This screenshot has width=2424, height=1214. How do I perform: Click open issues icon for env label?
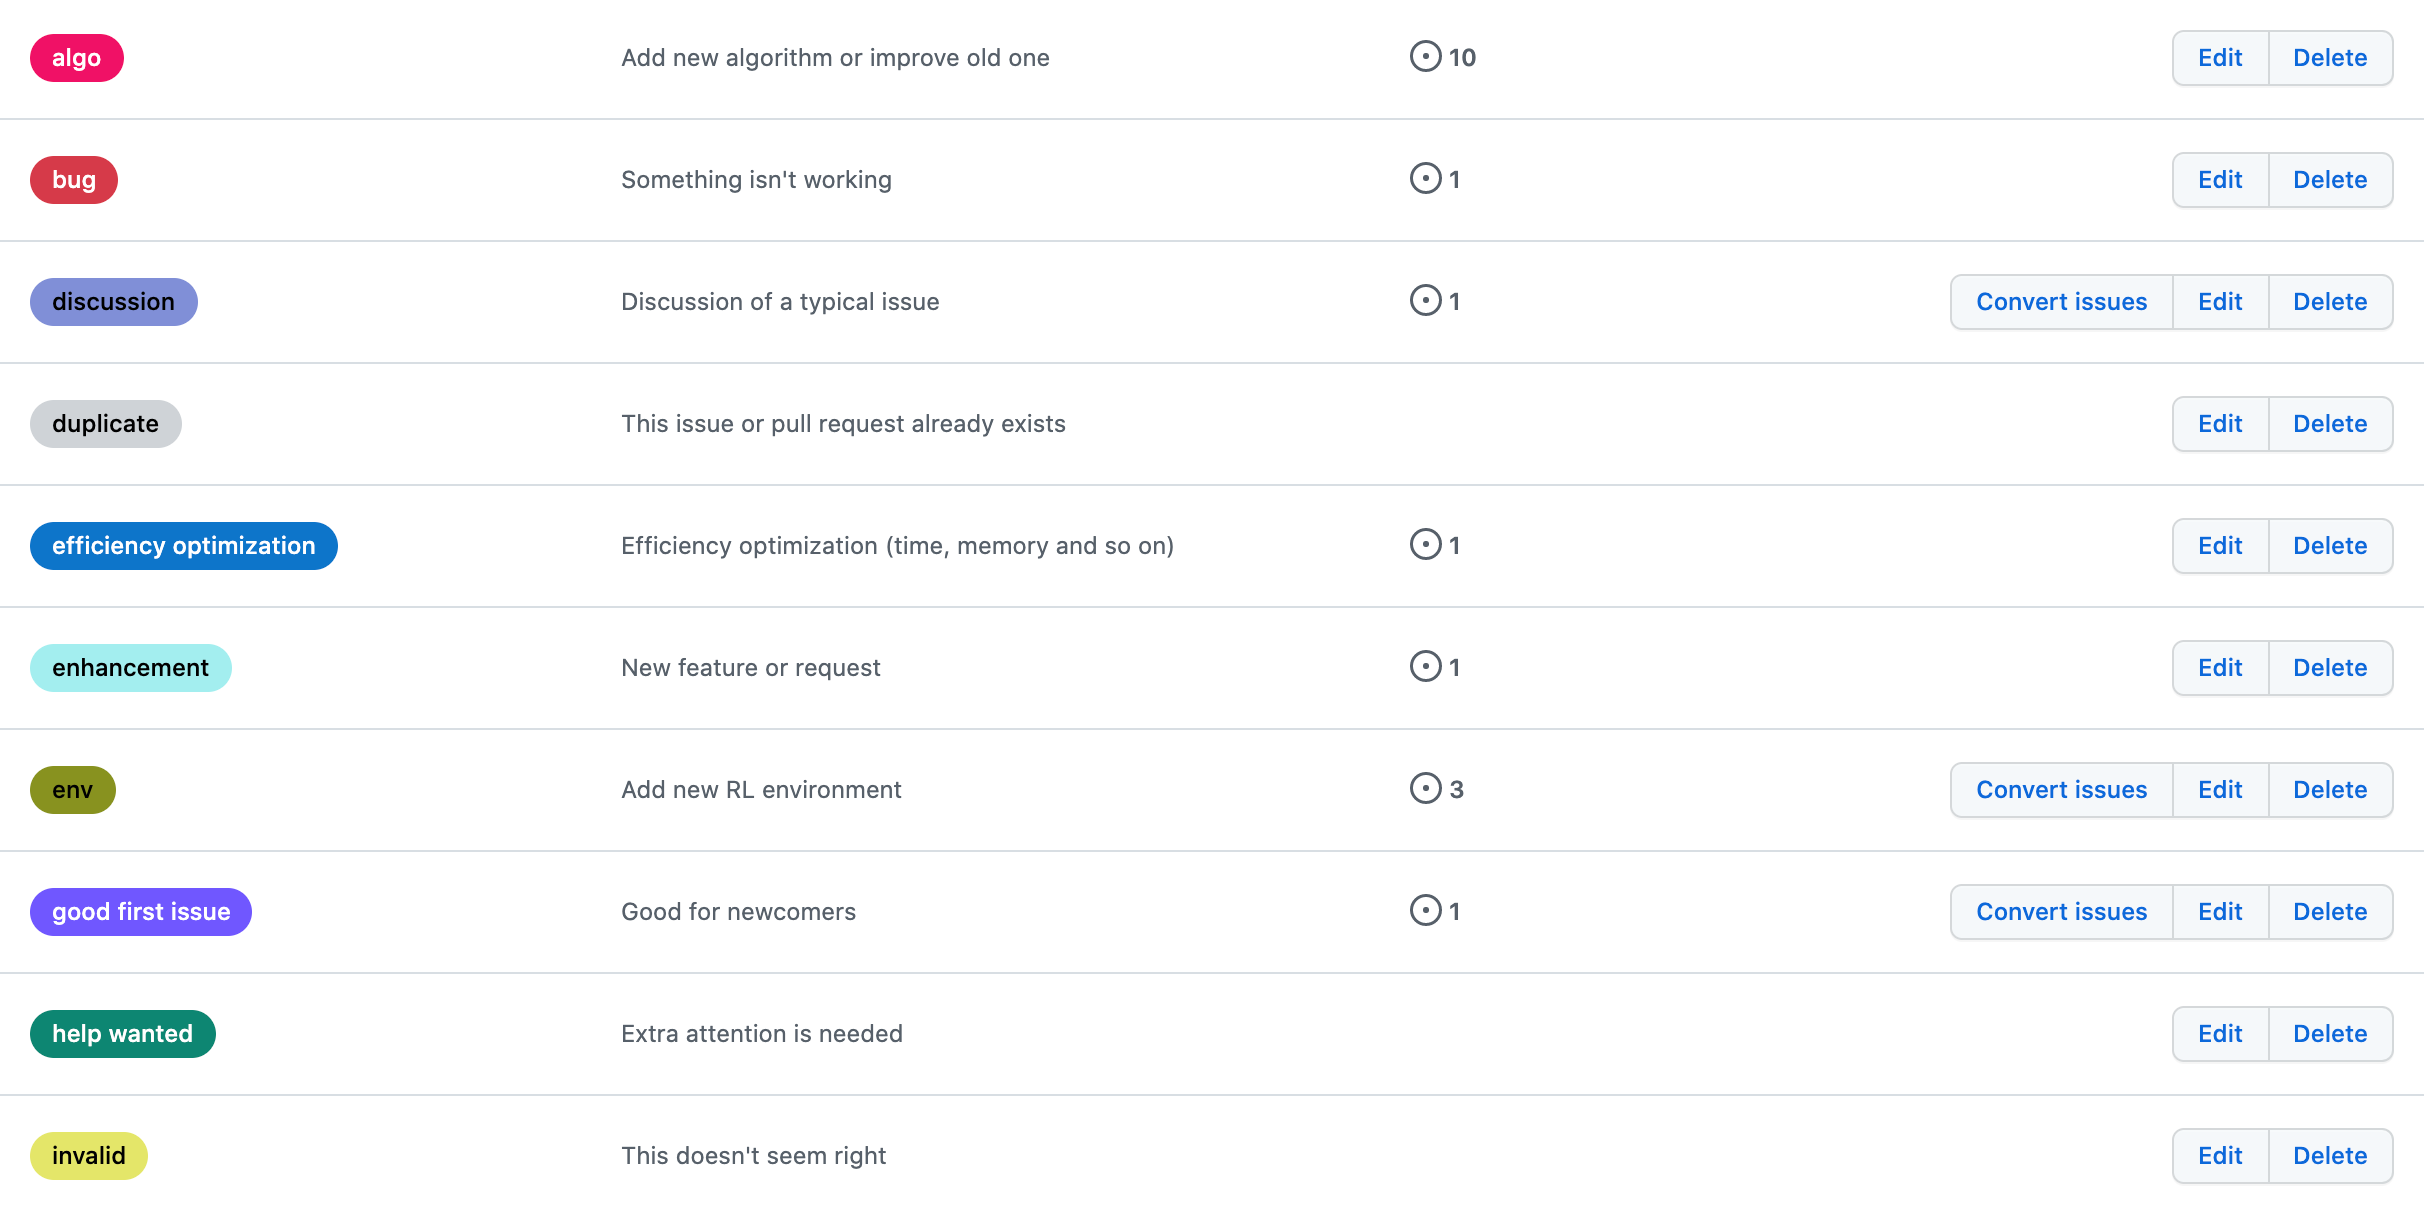click(1425, 789)
